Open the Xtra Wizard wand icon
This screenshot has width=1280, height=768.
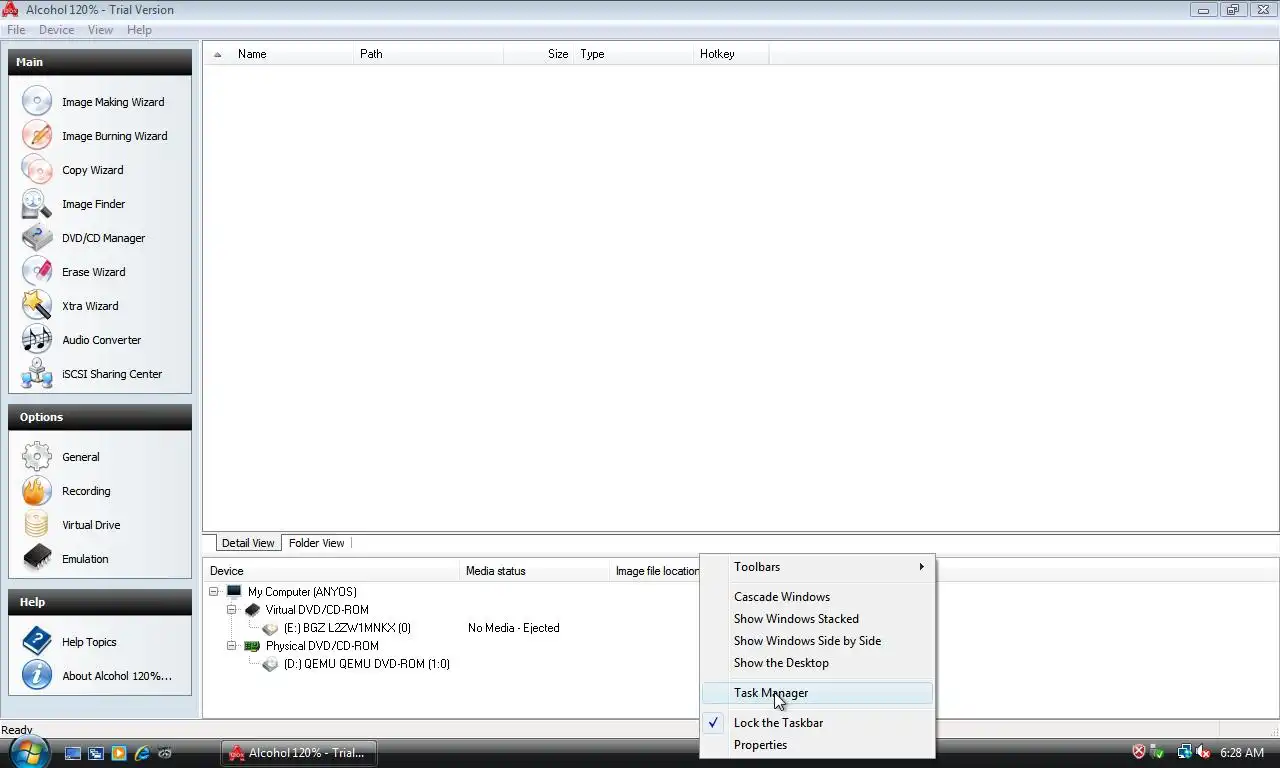tap(37, 305)
